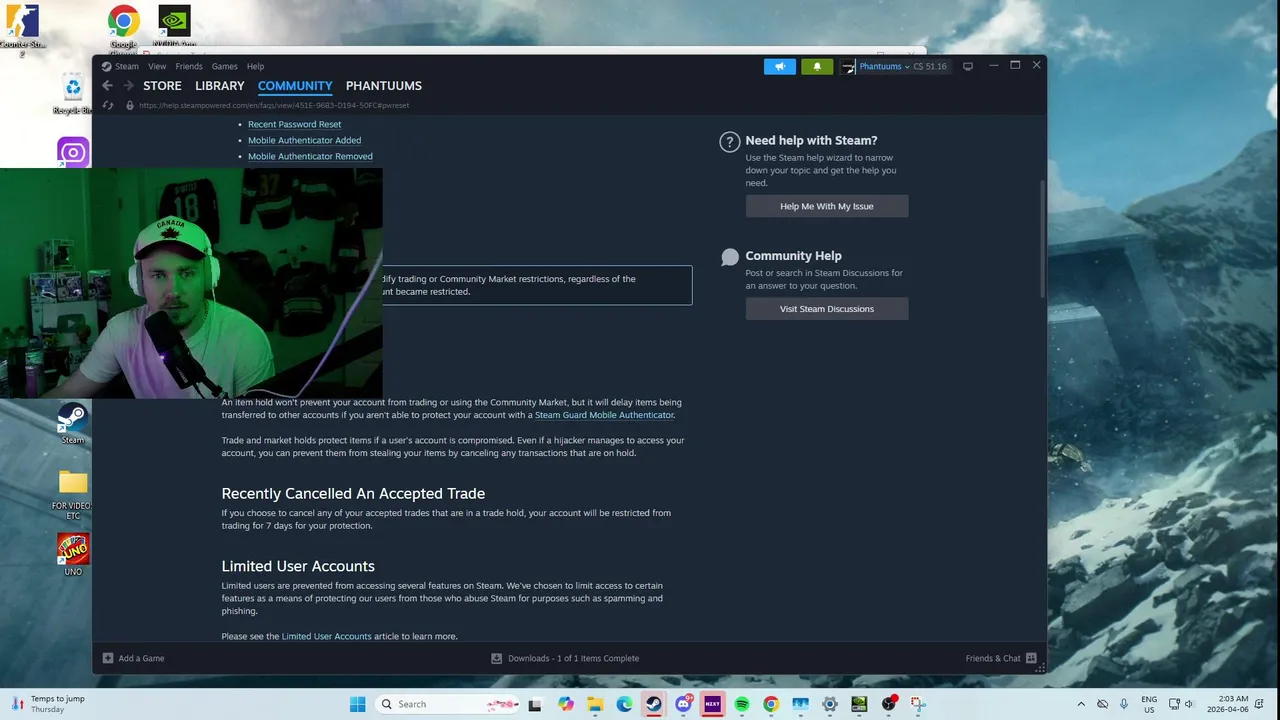Open Steam announcements via blue megaphone button

coord(780,66)
